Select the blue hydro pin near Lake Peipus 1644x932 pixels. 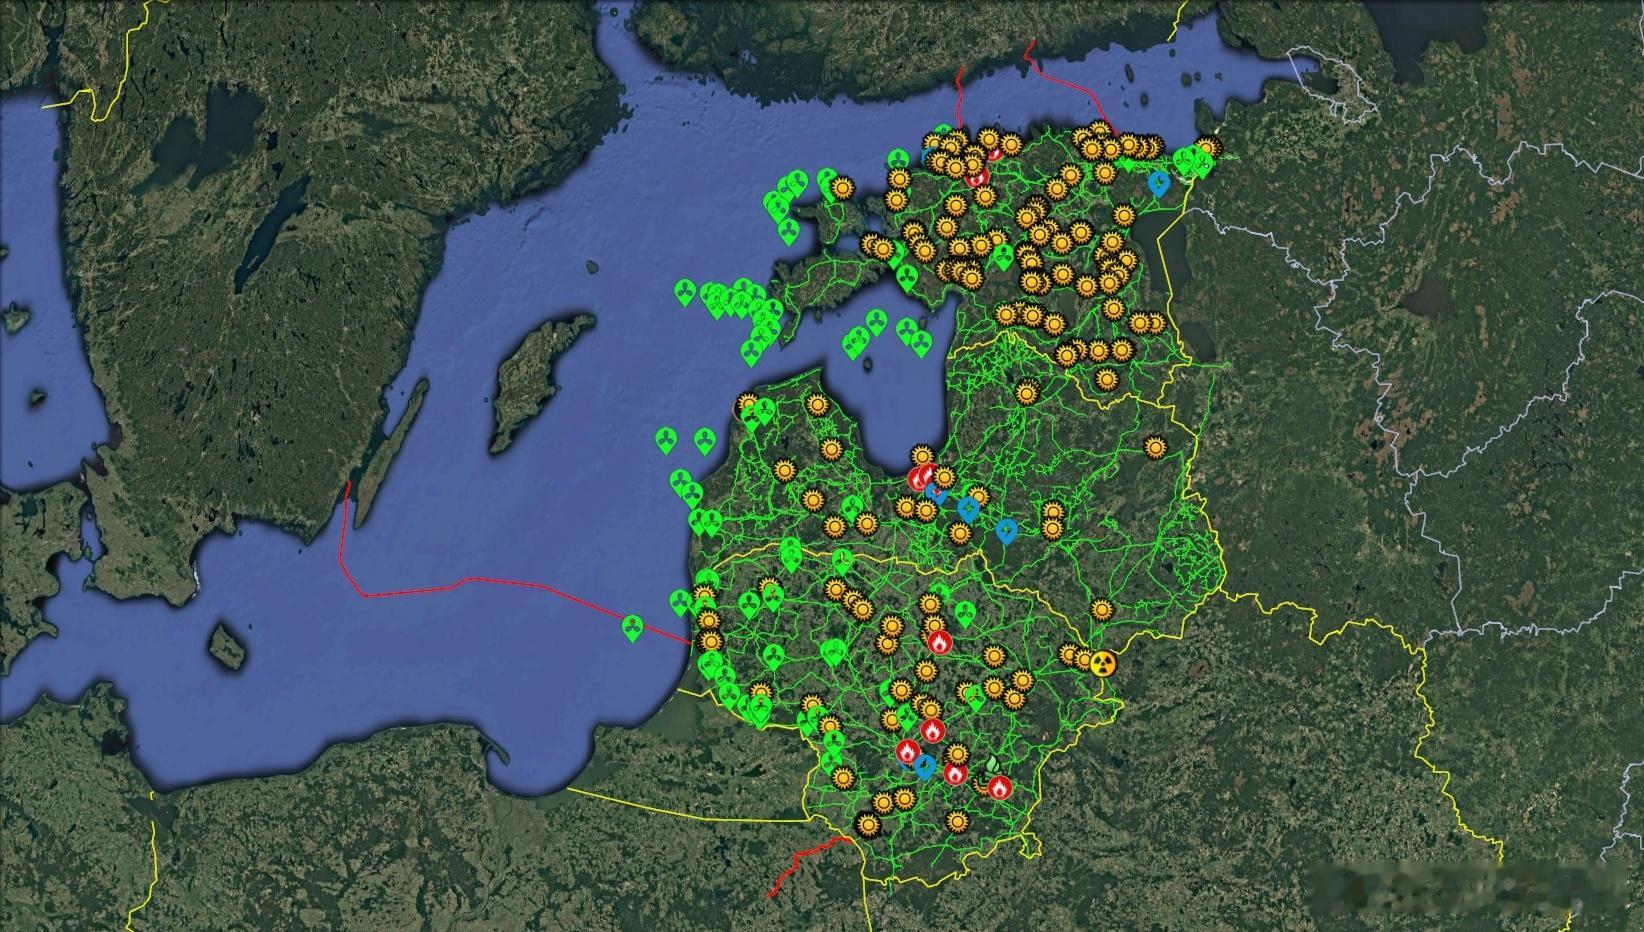[x=1160, y=183]
